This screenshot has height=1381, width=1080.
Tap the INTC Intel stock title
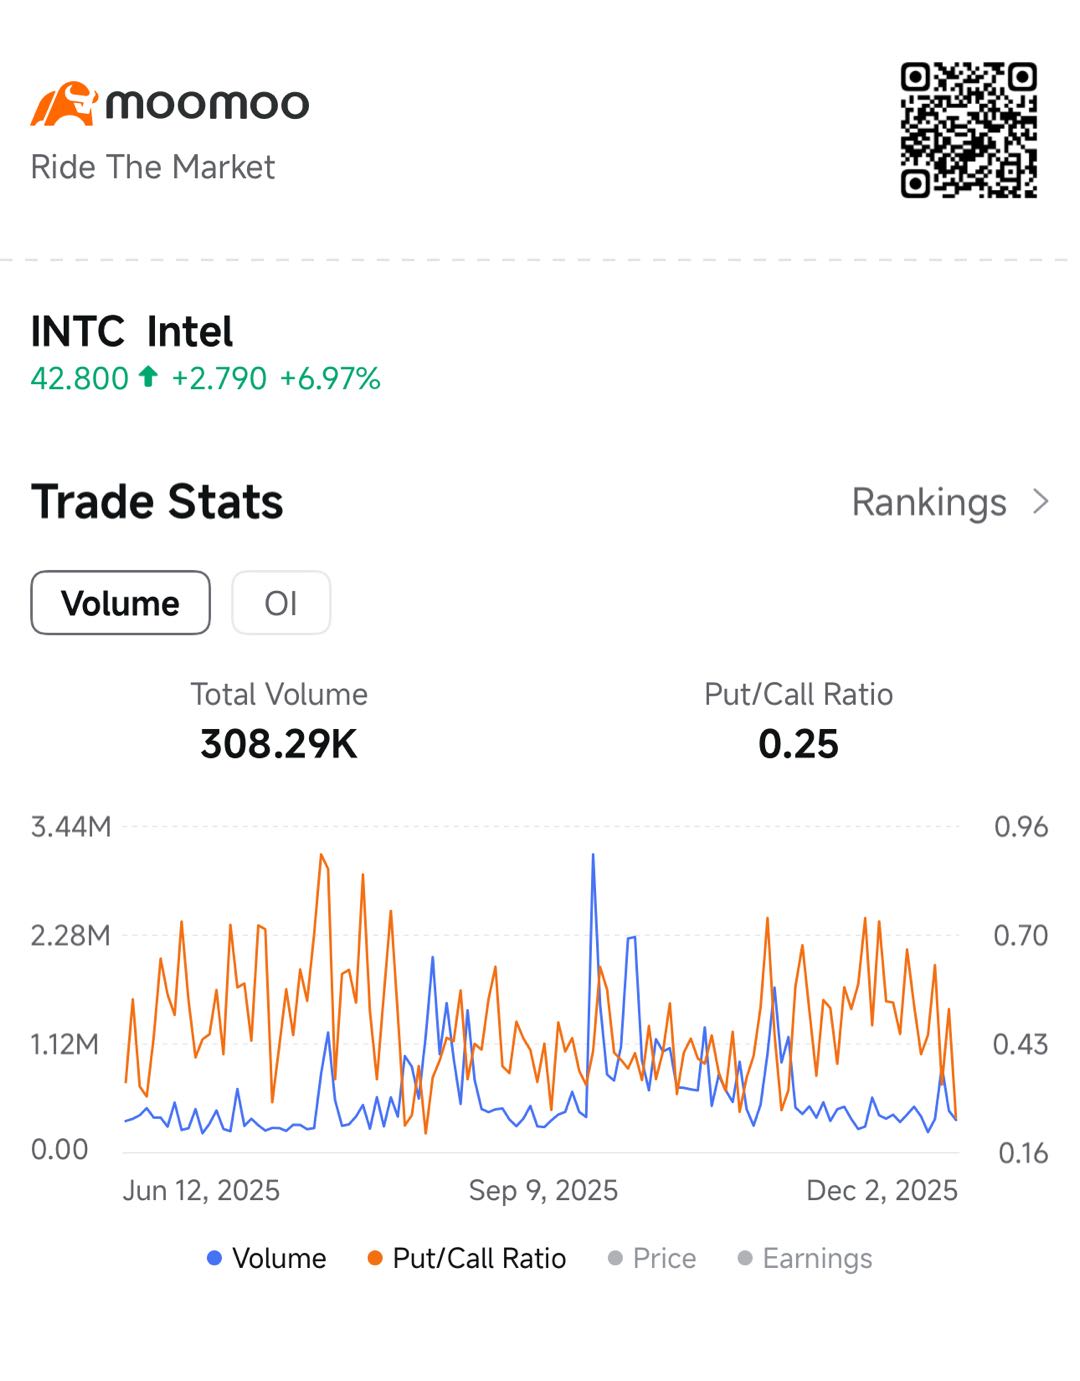[132, 331]
